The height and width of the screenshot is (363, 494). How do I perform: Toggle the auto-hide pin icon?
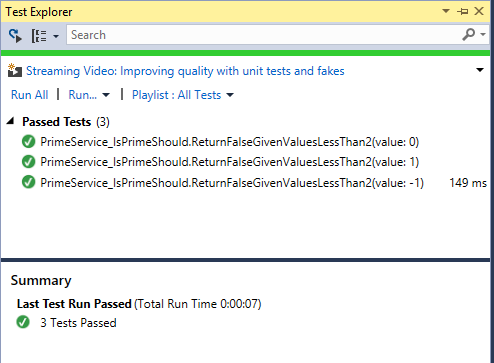[x=462, y=12]
